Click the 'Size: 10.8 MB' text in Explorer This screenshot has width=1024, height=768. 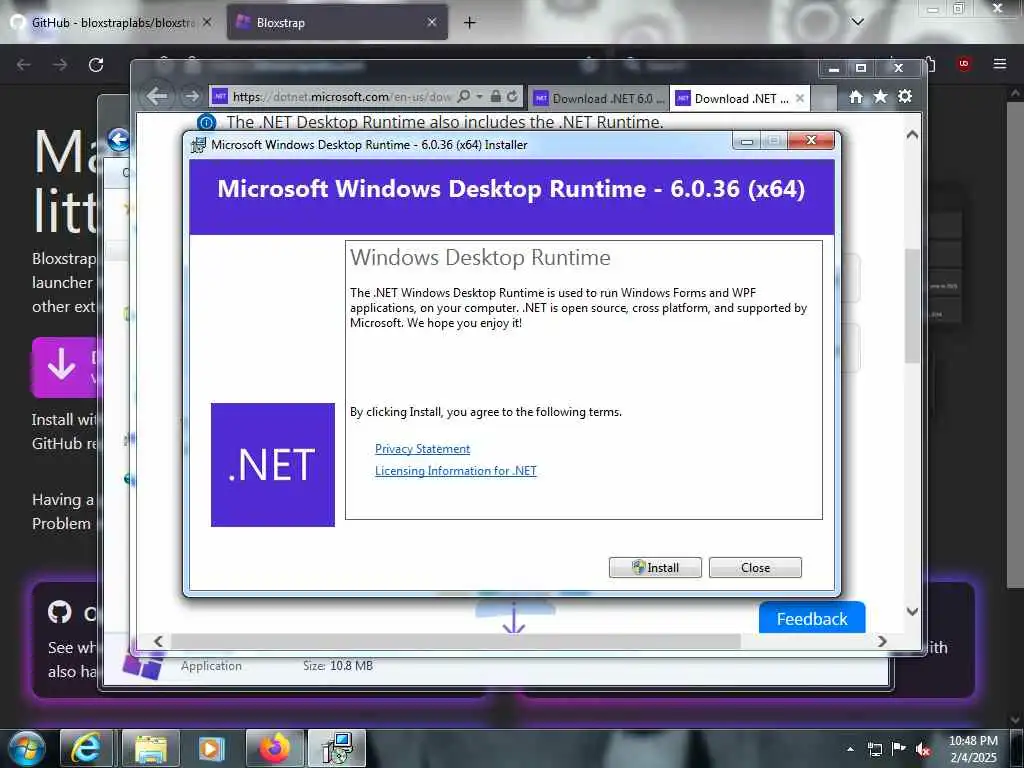(338, 665)
